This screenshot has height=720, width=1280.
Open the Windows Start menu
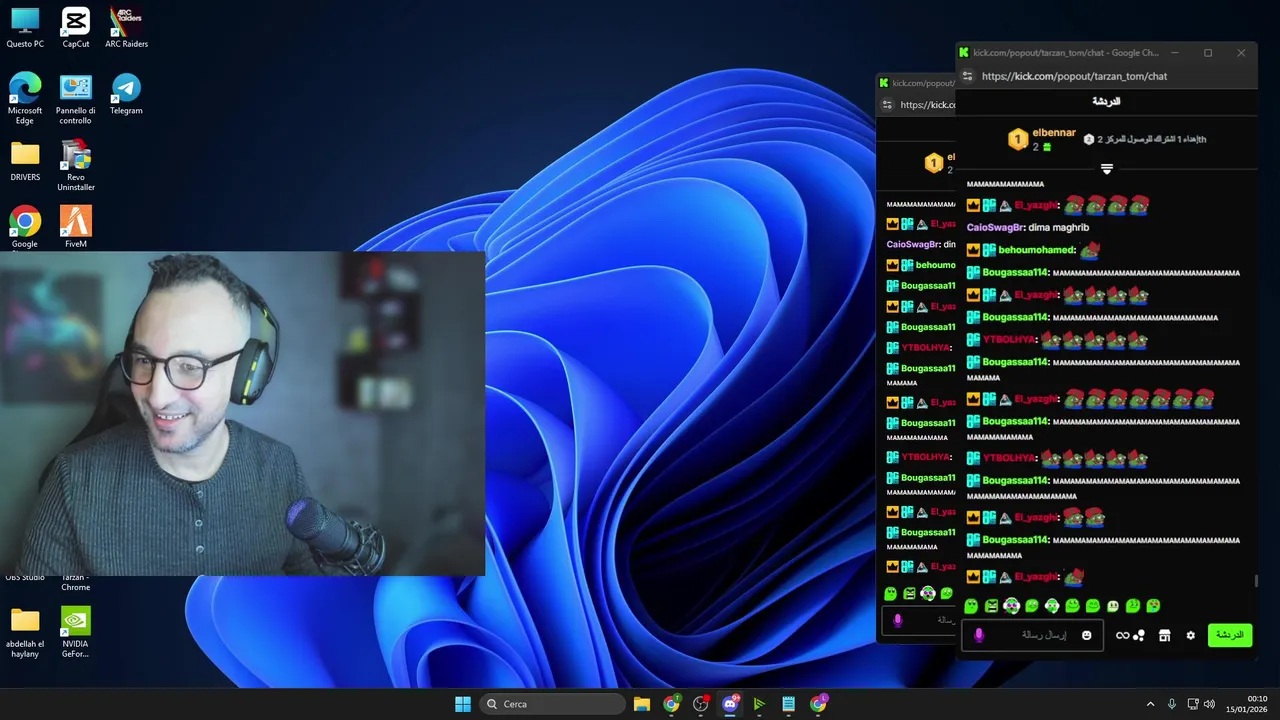click(x=463, y=704)
